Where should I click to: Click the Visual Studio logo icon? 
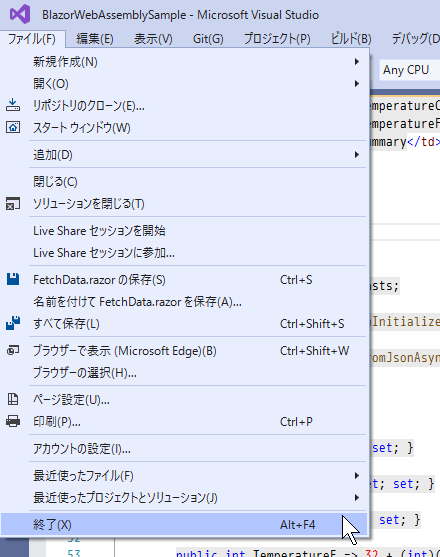(x=20, y=14)
